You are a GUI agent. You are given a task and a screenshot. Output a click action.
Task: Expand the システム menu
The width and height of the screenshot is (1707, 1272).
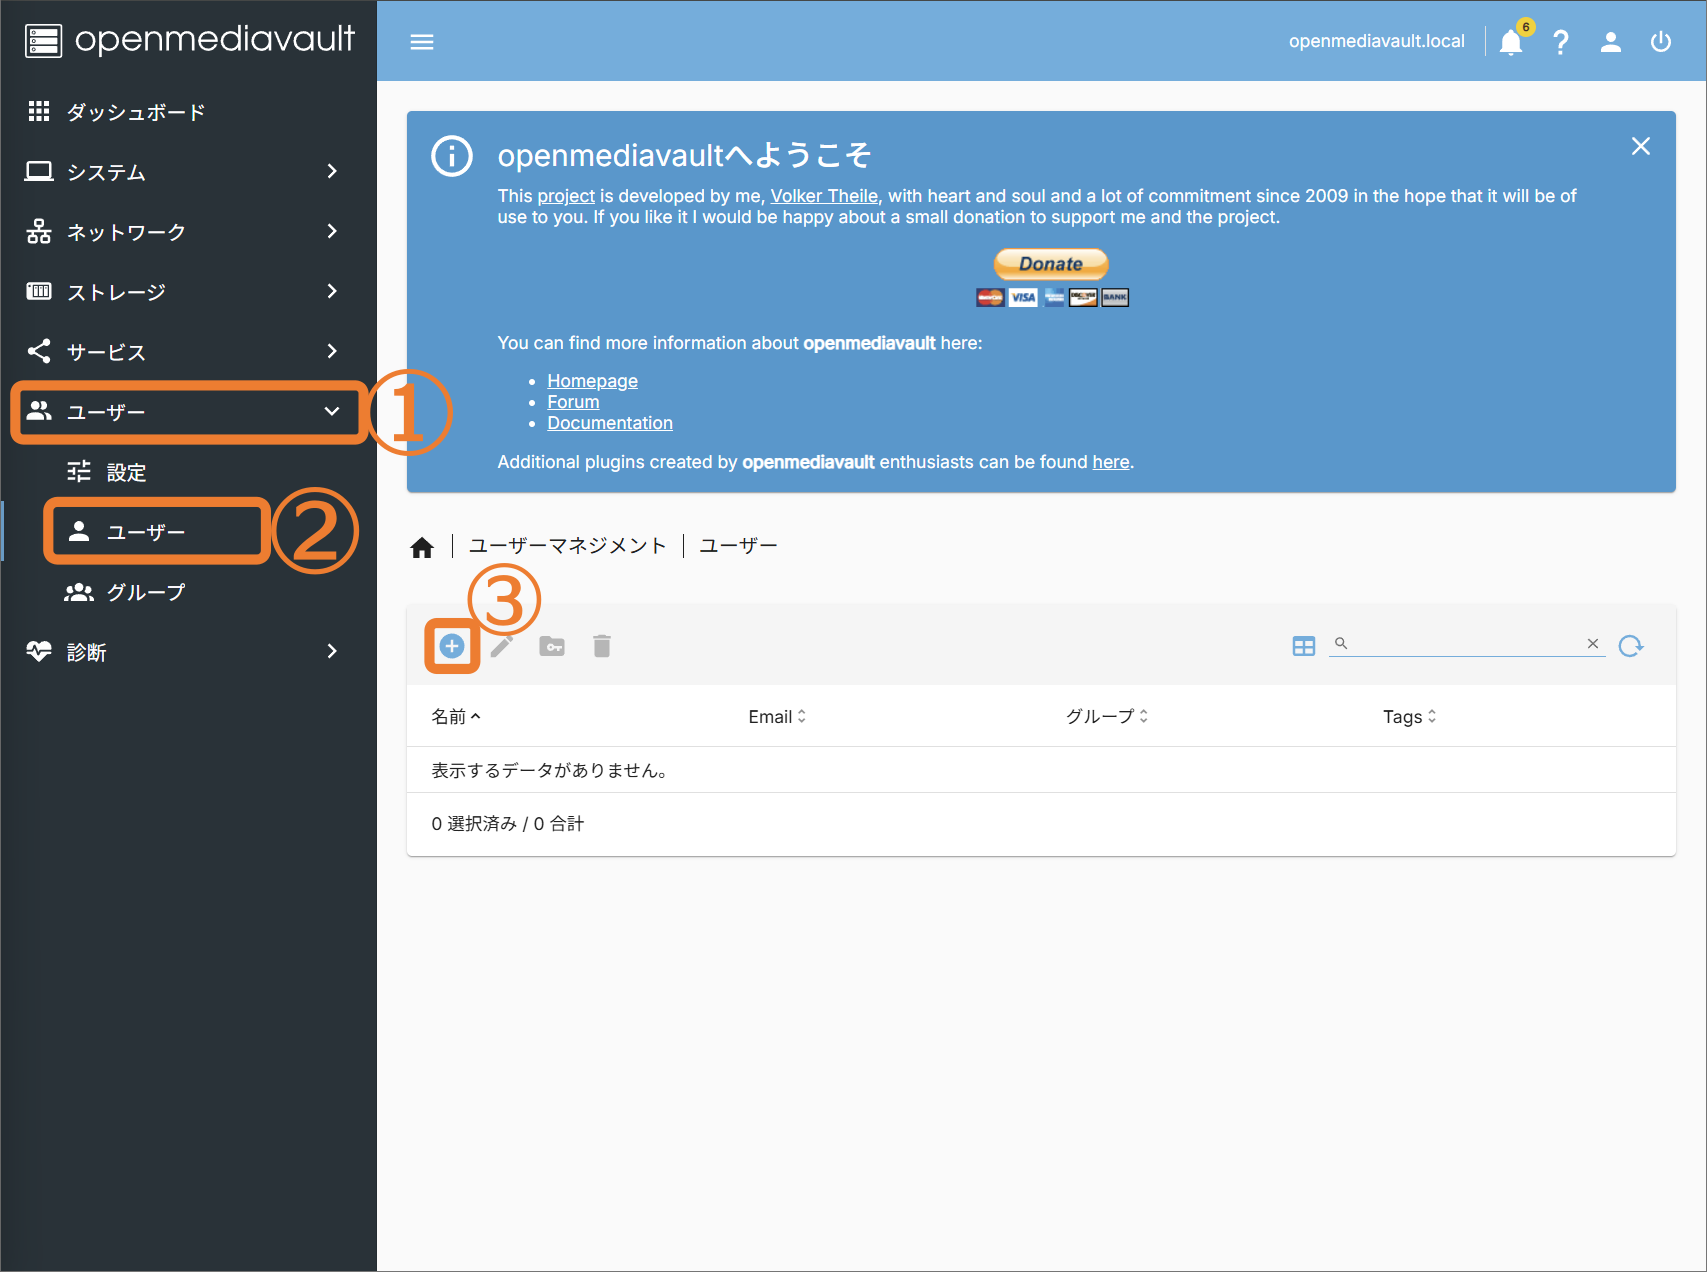188,172
